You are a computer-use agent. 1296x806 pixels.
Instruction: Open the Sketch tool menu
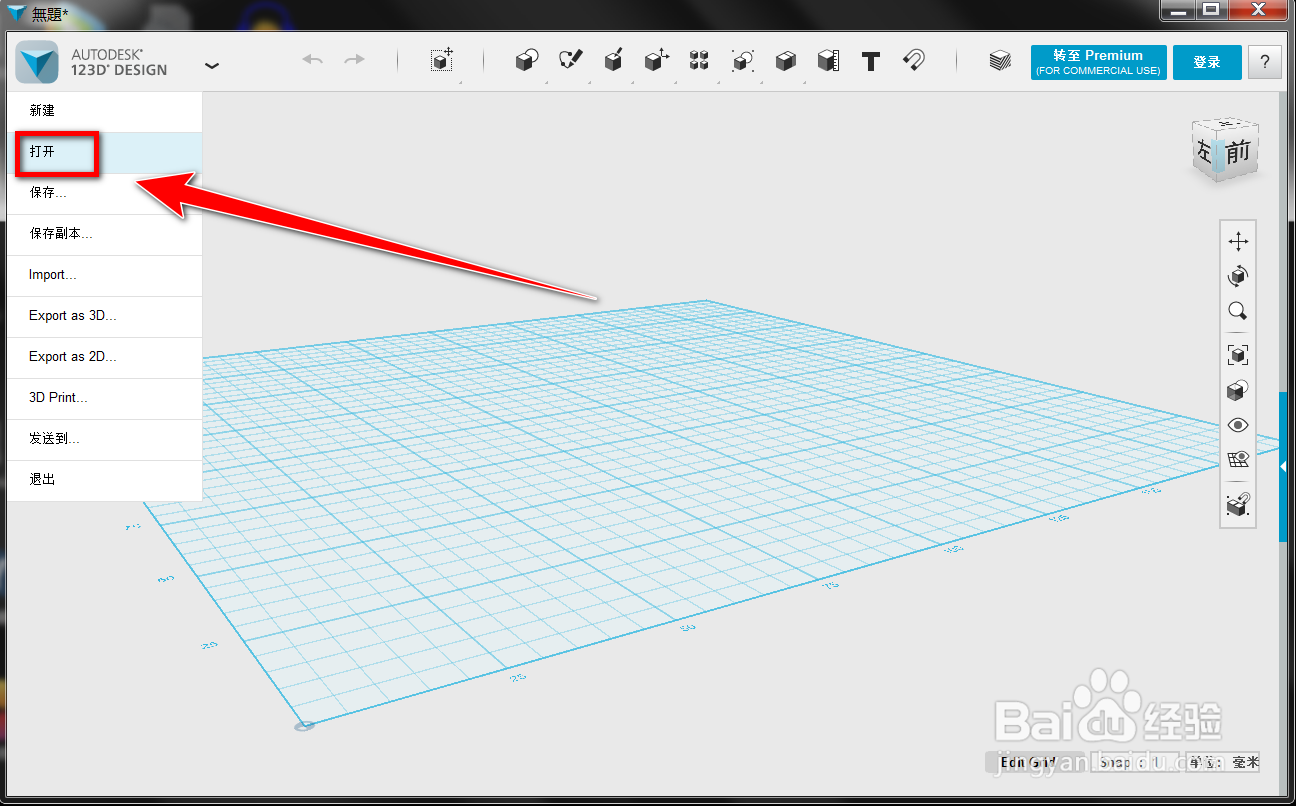click(x=570, y=61)
